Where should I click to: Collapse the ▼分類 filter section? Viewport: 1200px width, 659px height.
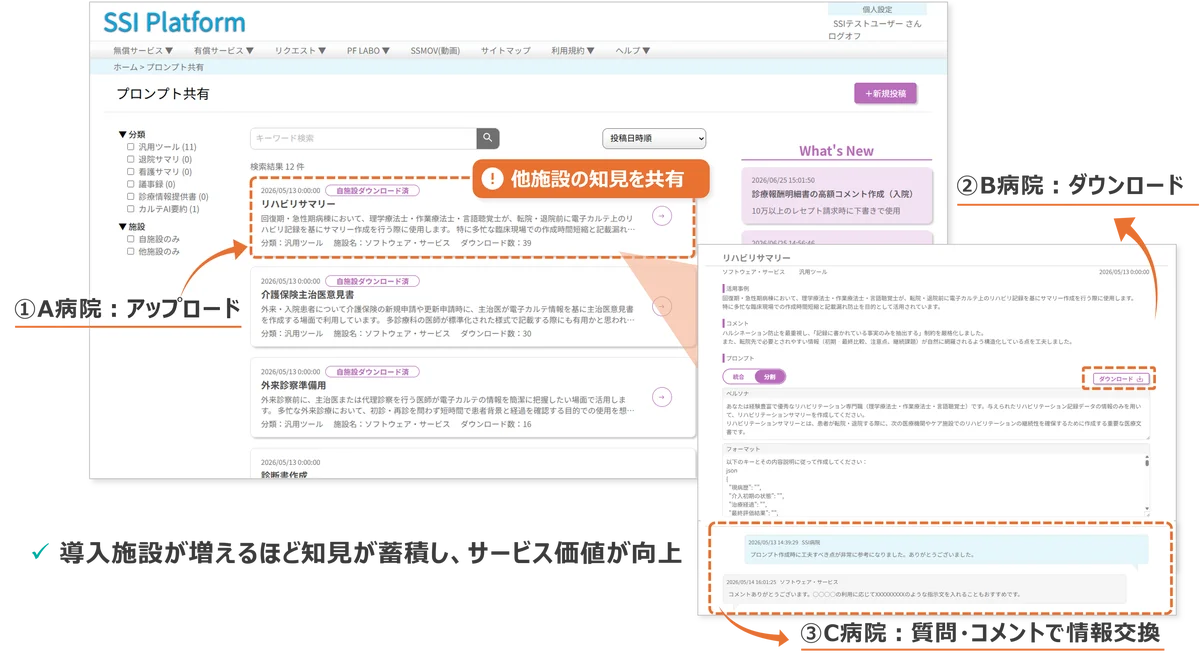131,134
